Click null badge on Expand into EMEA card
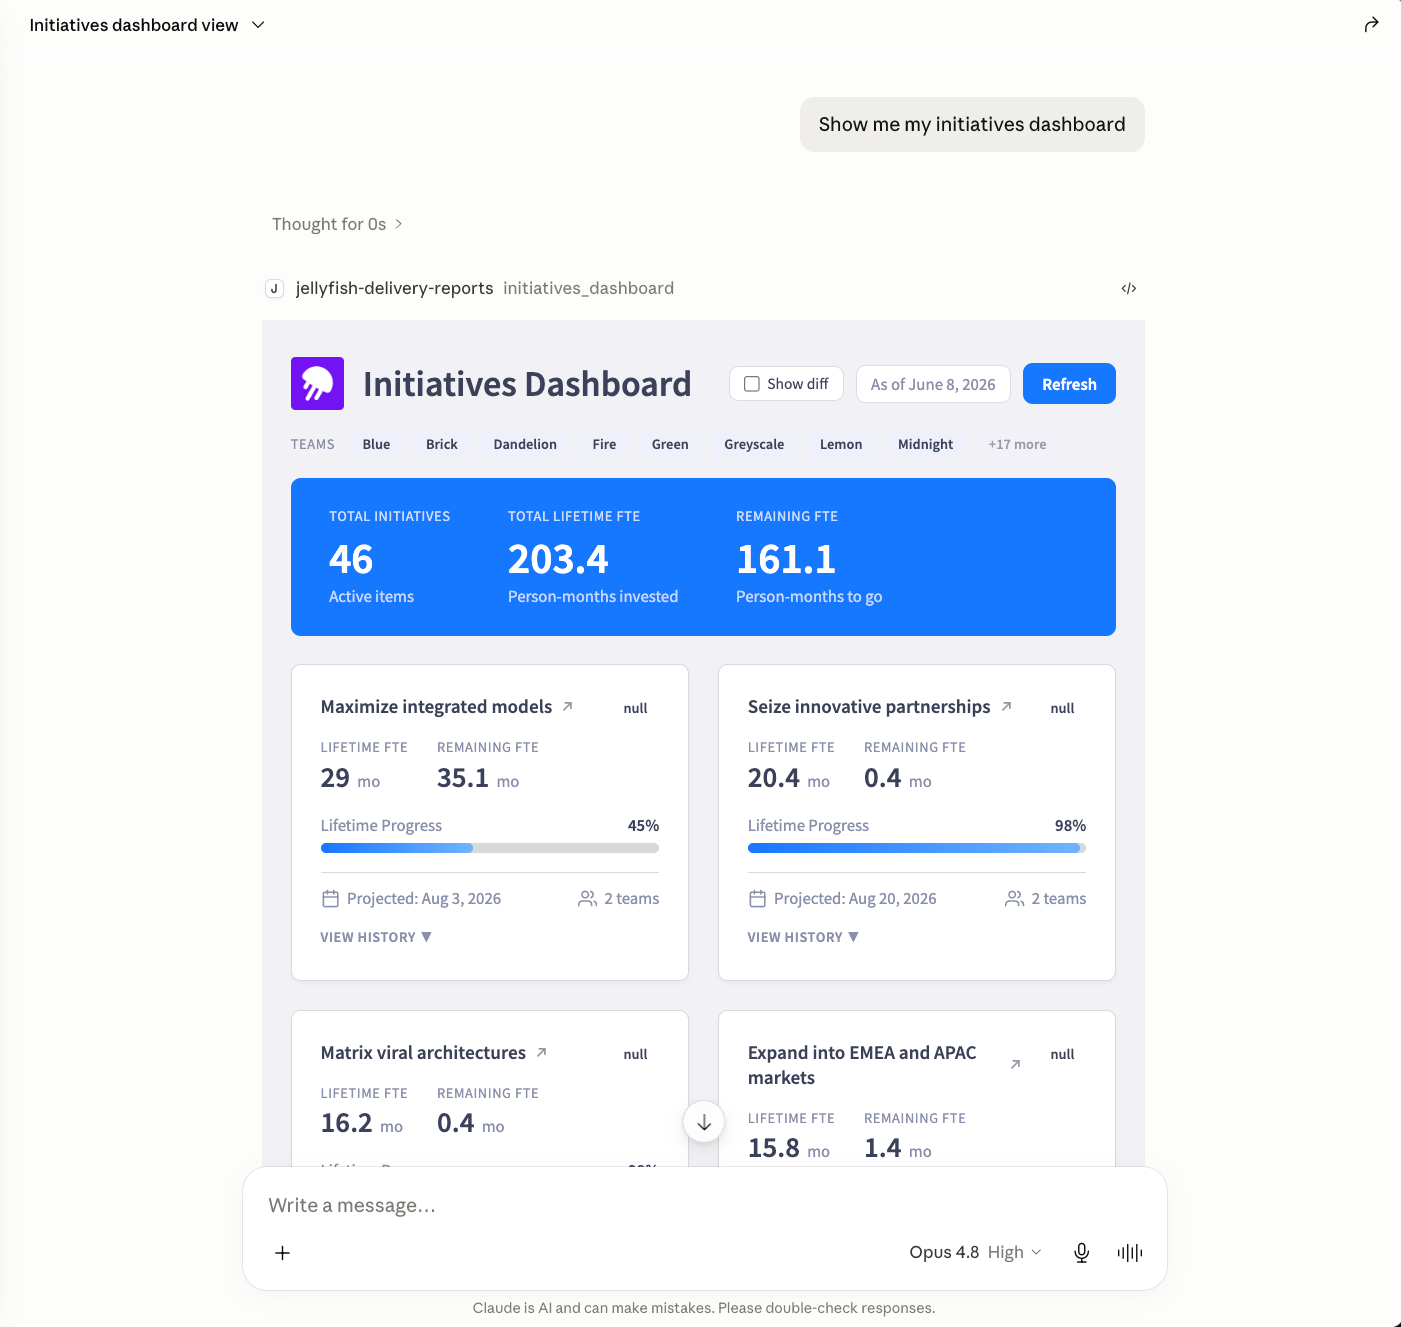Image resolution: width=1401 pixels, height=1327 pixels. pos(1062,1054)
